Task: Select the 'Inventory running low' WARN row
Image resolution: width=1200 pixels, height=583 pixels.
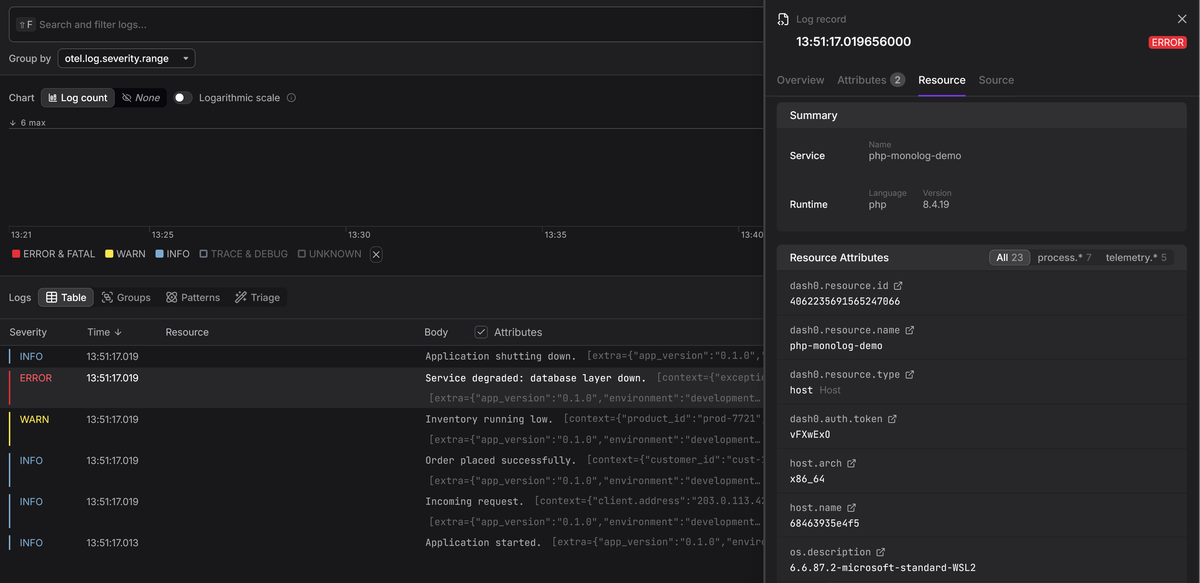Action: pyautogui.click(x=382, y=429)
